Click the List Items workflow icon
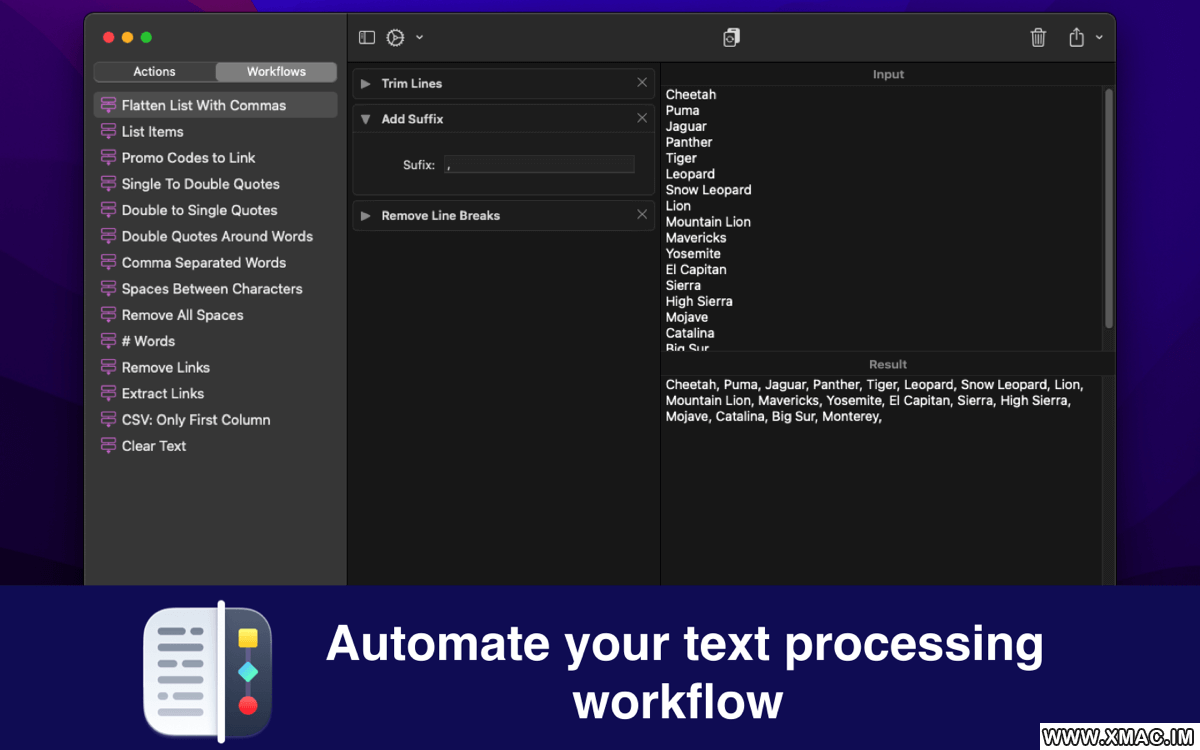Viewport: 1200px width, 750px height. [x=108, y=131]
